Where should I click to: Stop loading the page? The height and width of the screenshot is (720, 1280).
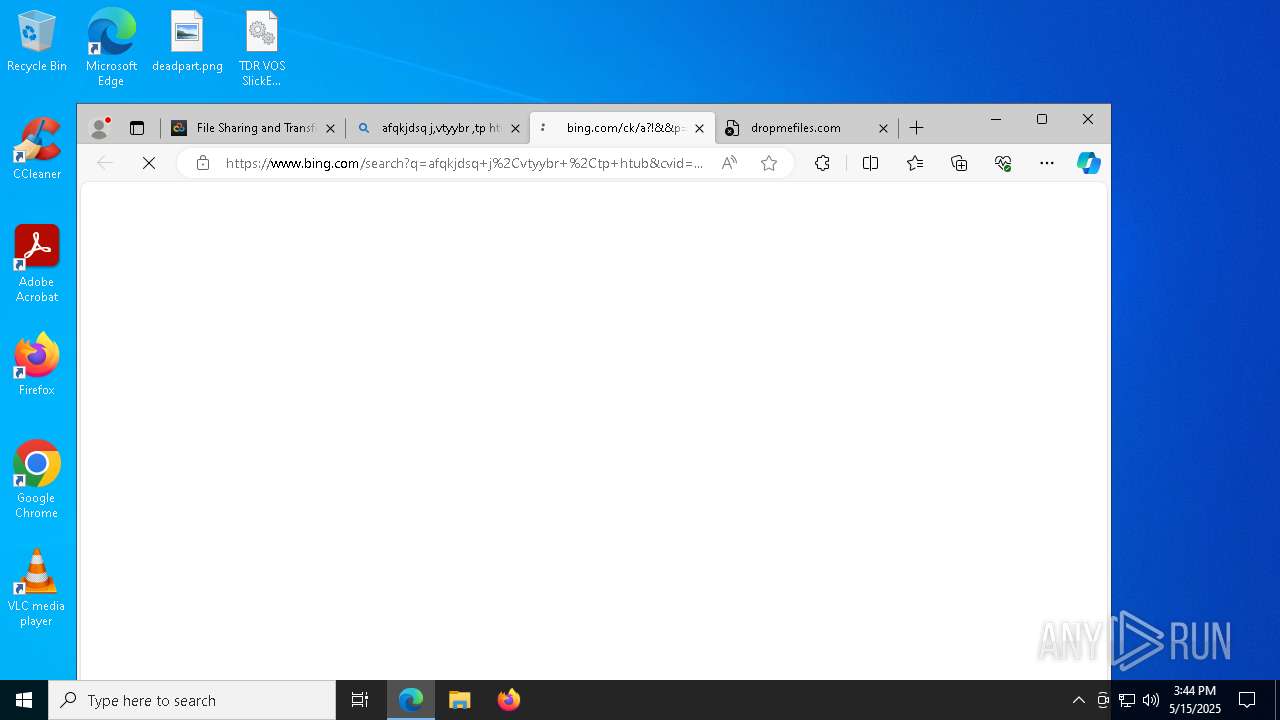click(149, 163)
